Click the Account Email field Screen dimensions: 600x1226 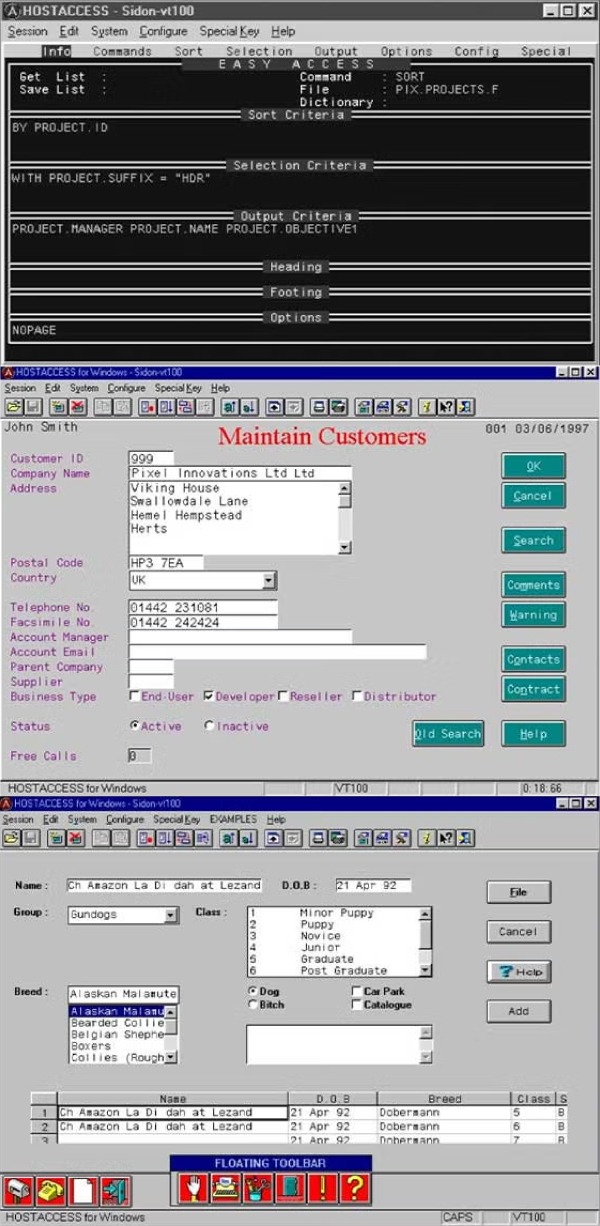[x=277, y=652]
